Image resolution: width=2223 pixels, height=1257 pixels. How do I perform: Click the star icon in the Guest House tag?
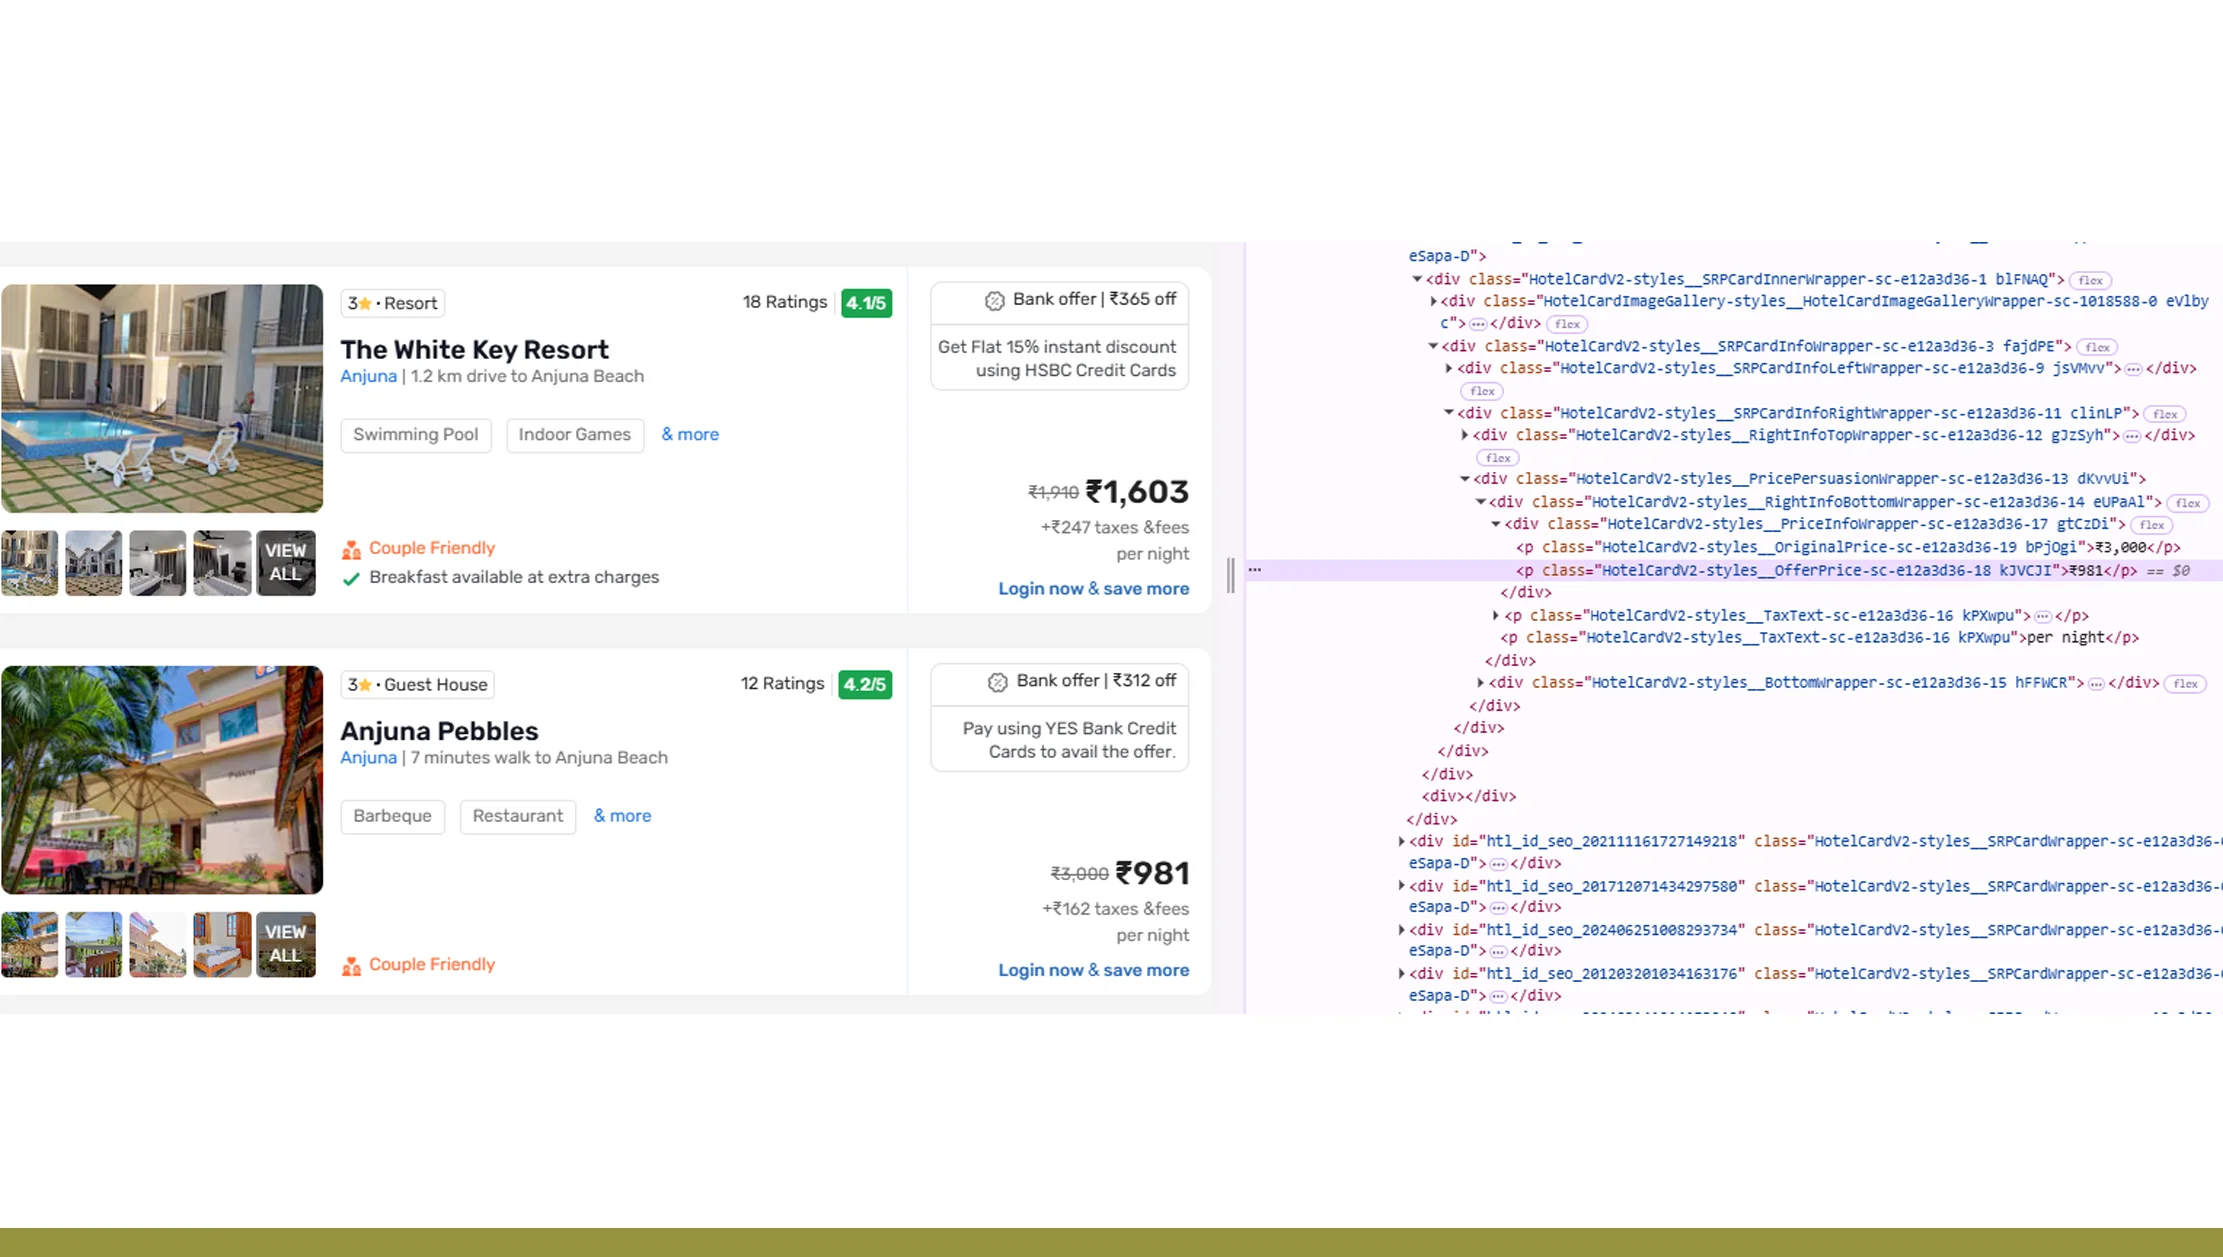click(366, 685)
